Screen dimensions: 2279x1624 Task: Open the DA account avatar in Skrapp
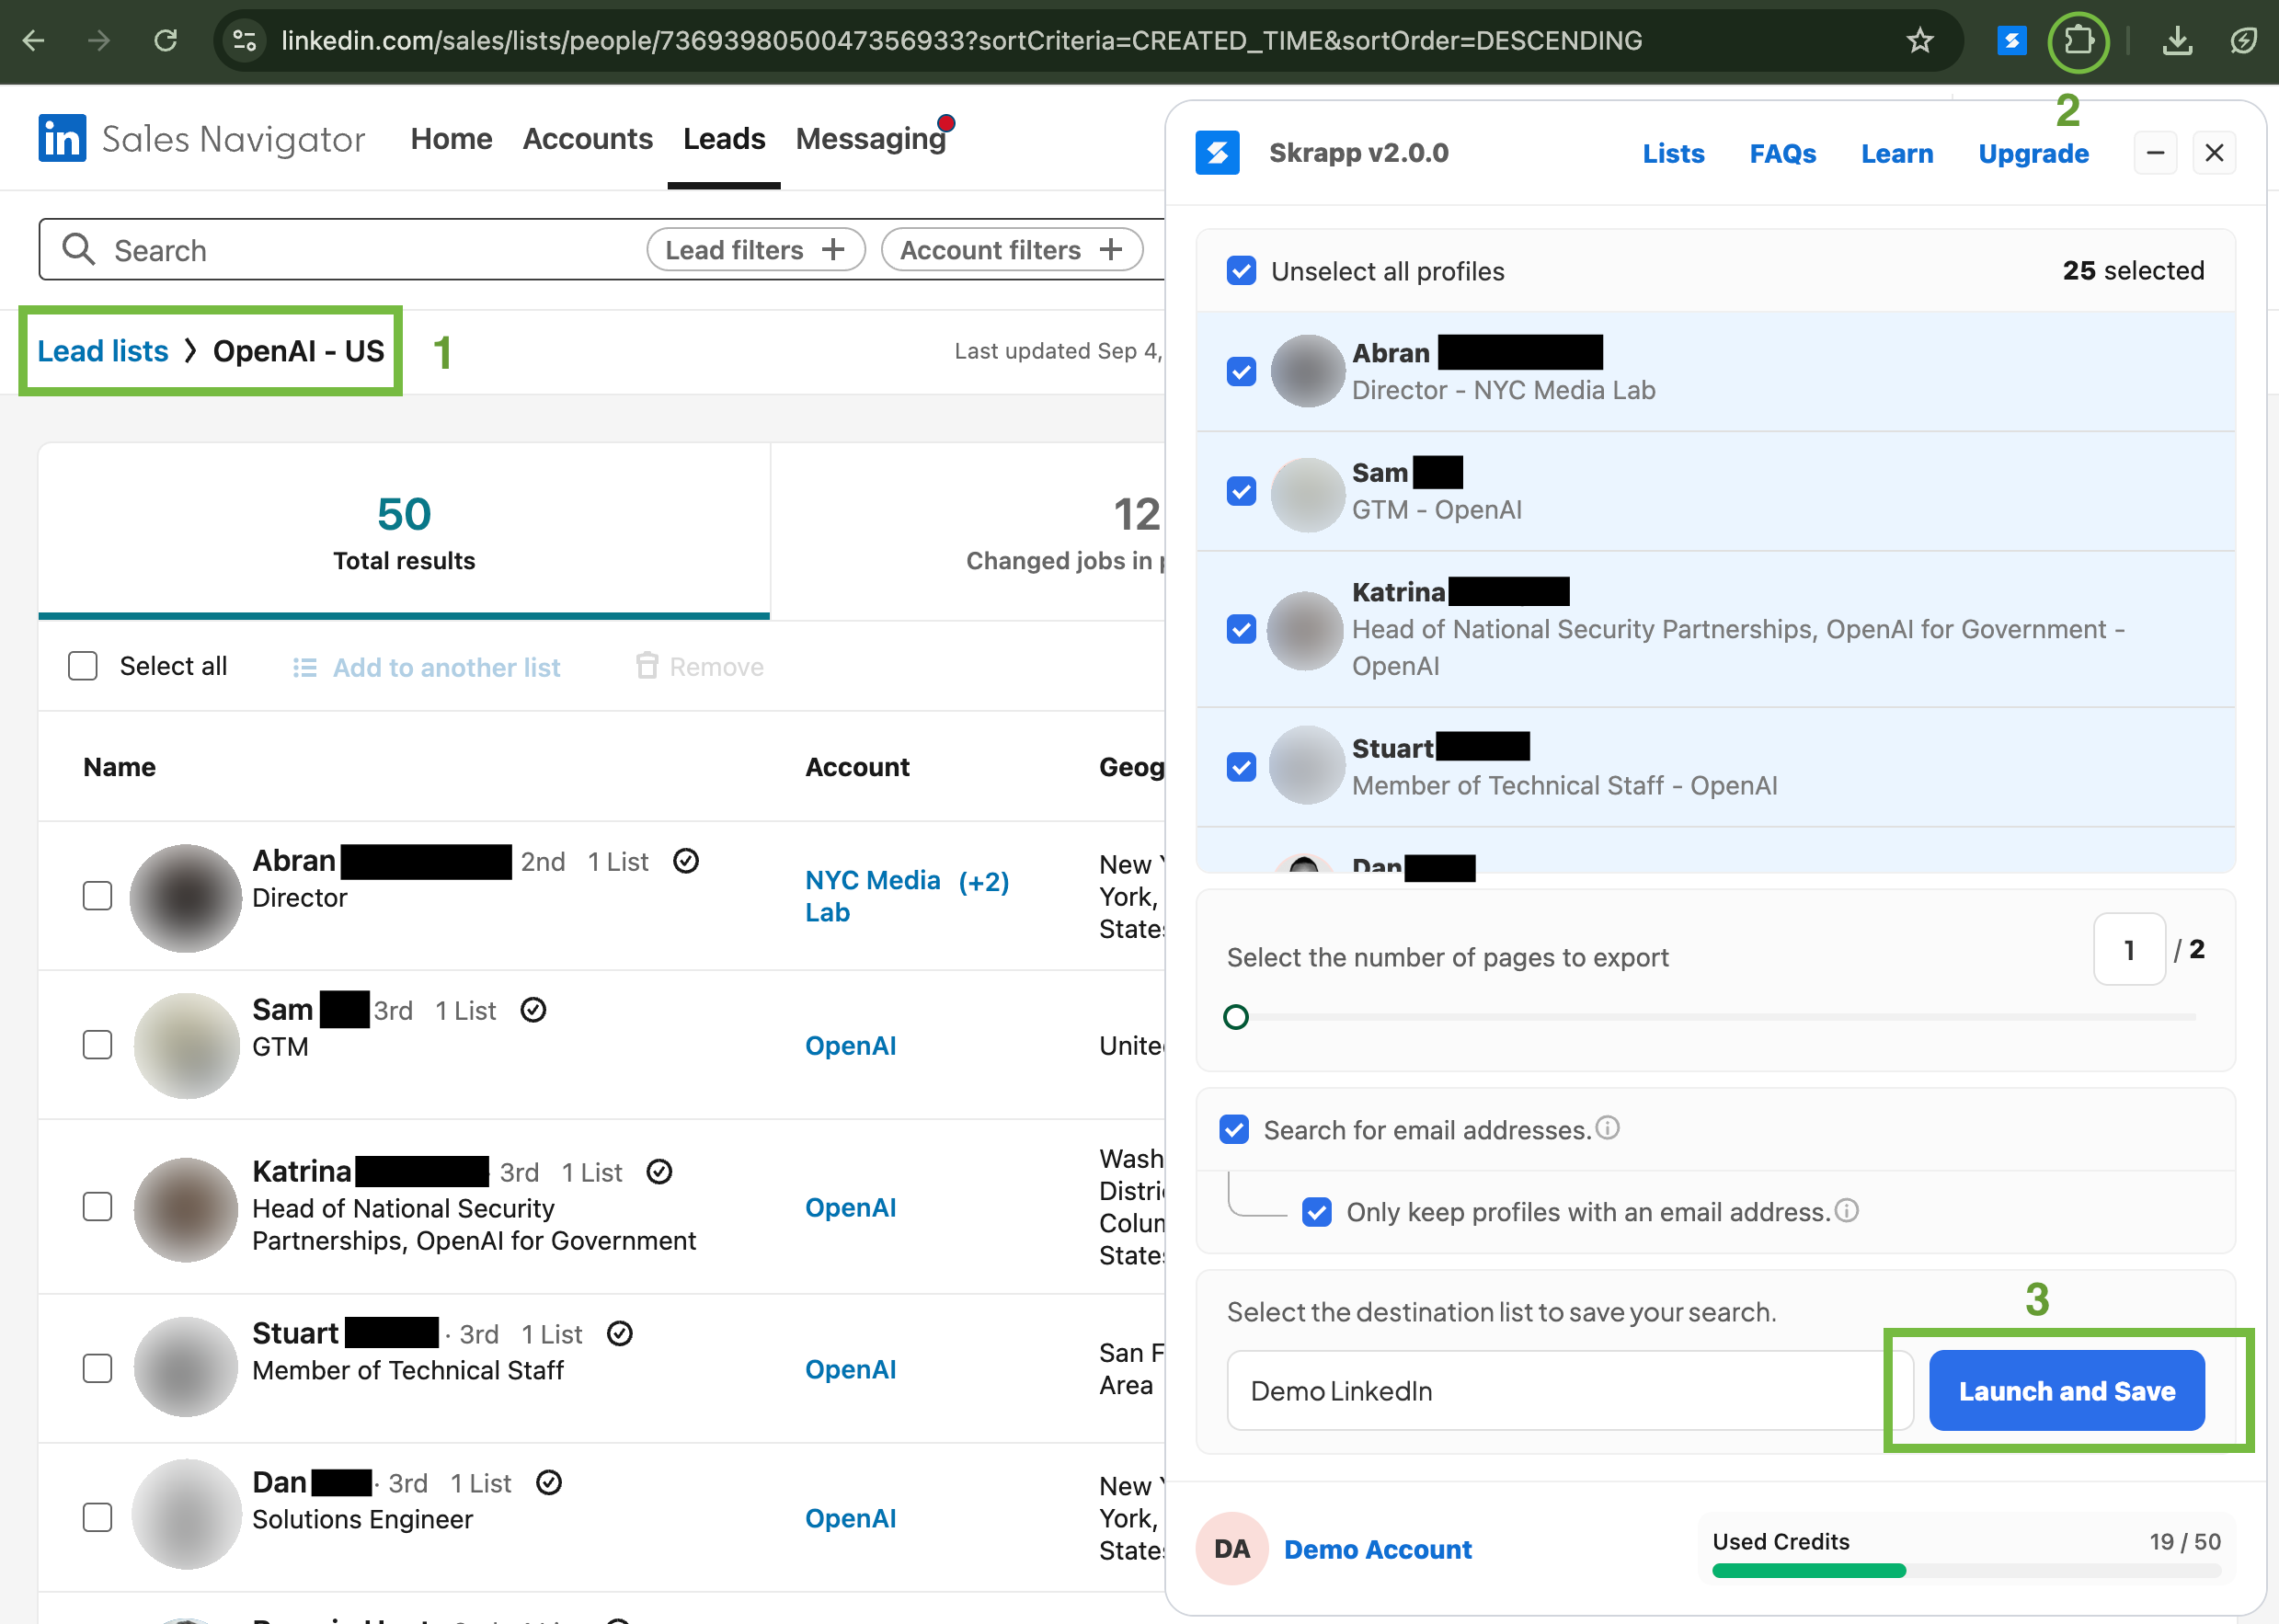point(1232,1548)
